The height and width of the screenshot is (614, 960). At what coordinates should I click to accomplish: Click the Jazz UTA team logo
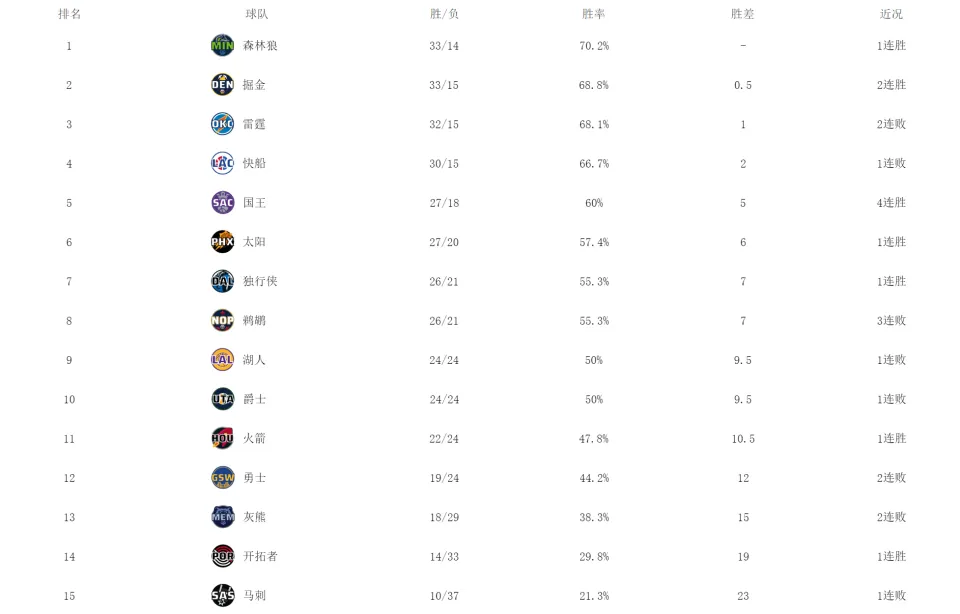coord(222,399)
